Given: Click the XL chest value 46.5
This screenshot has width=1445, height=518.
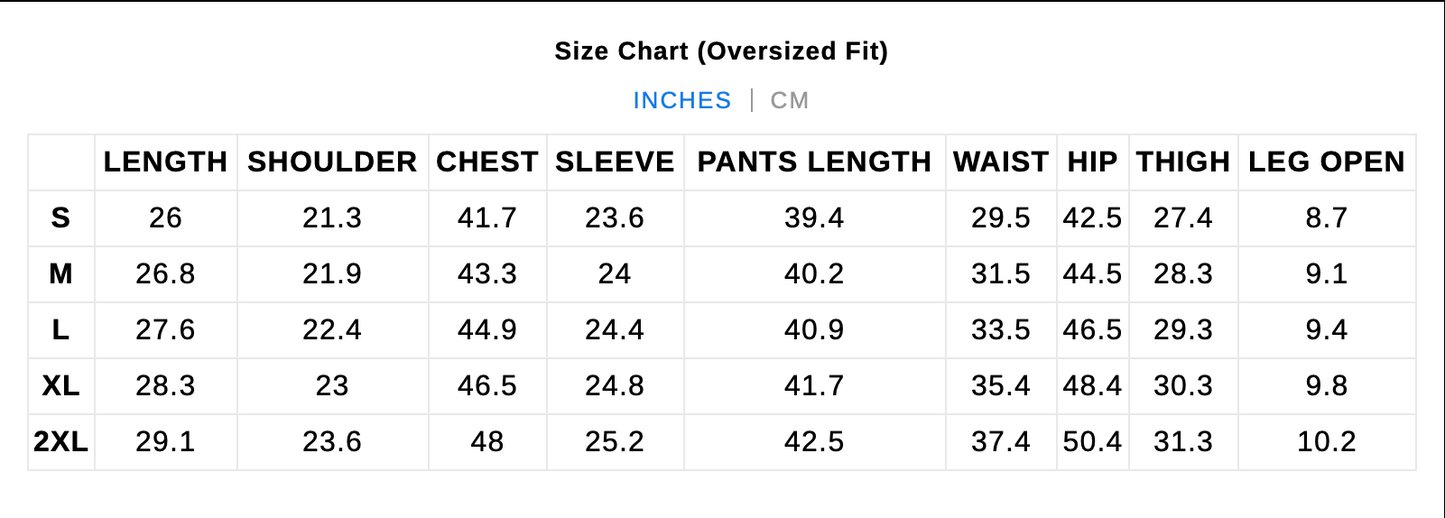Looking at the screenshot, I should click(487, 386).
